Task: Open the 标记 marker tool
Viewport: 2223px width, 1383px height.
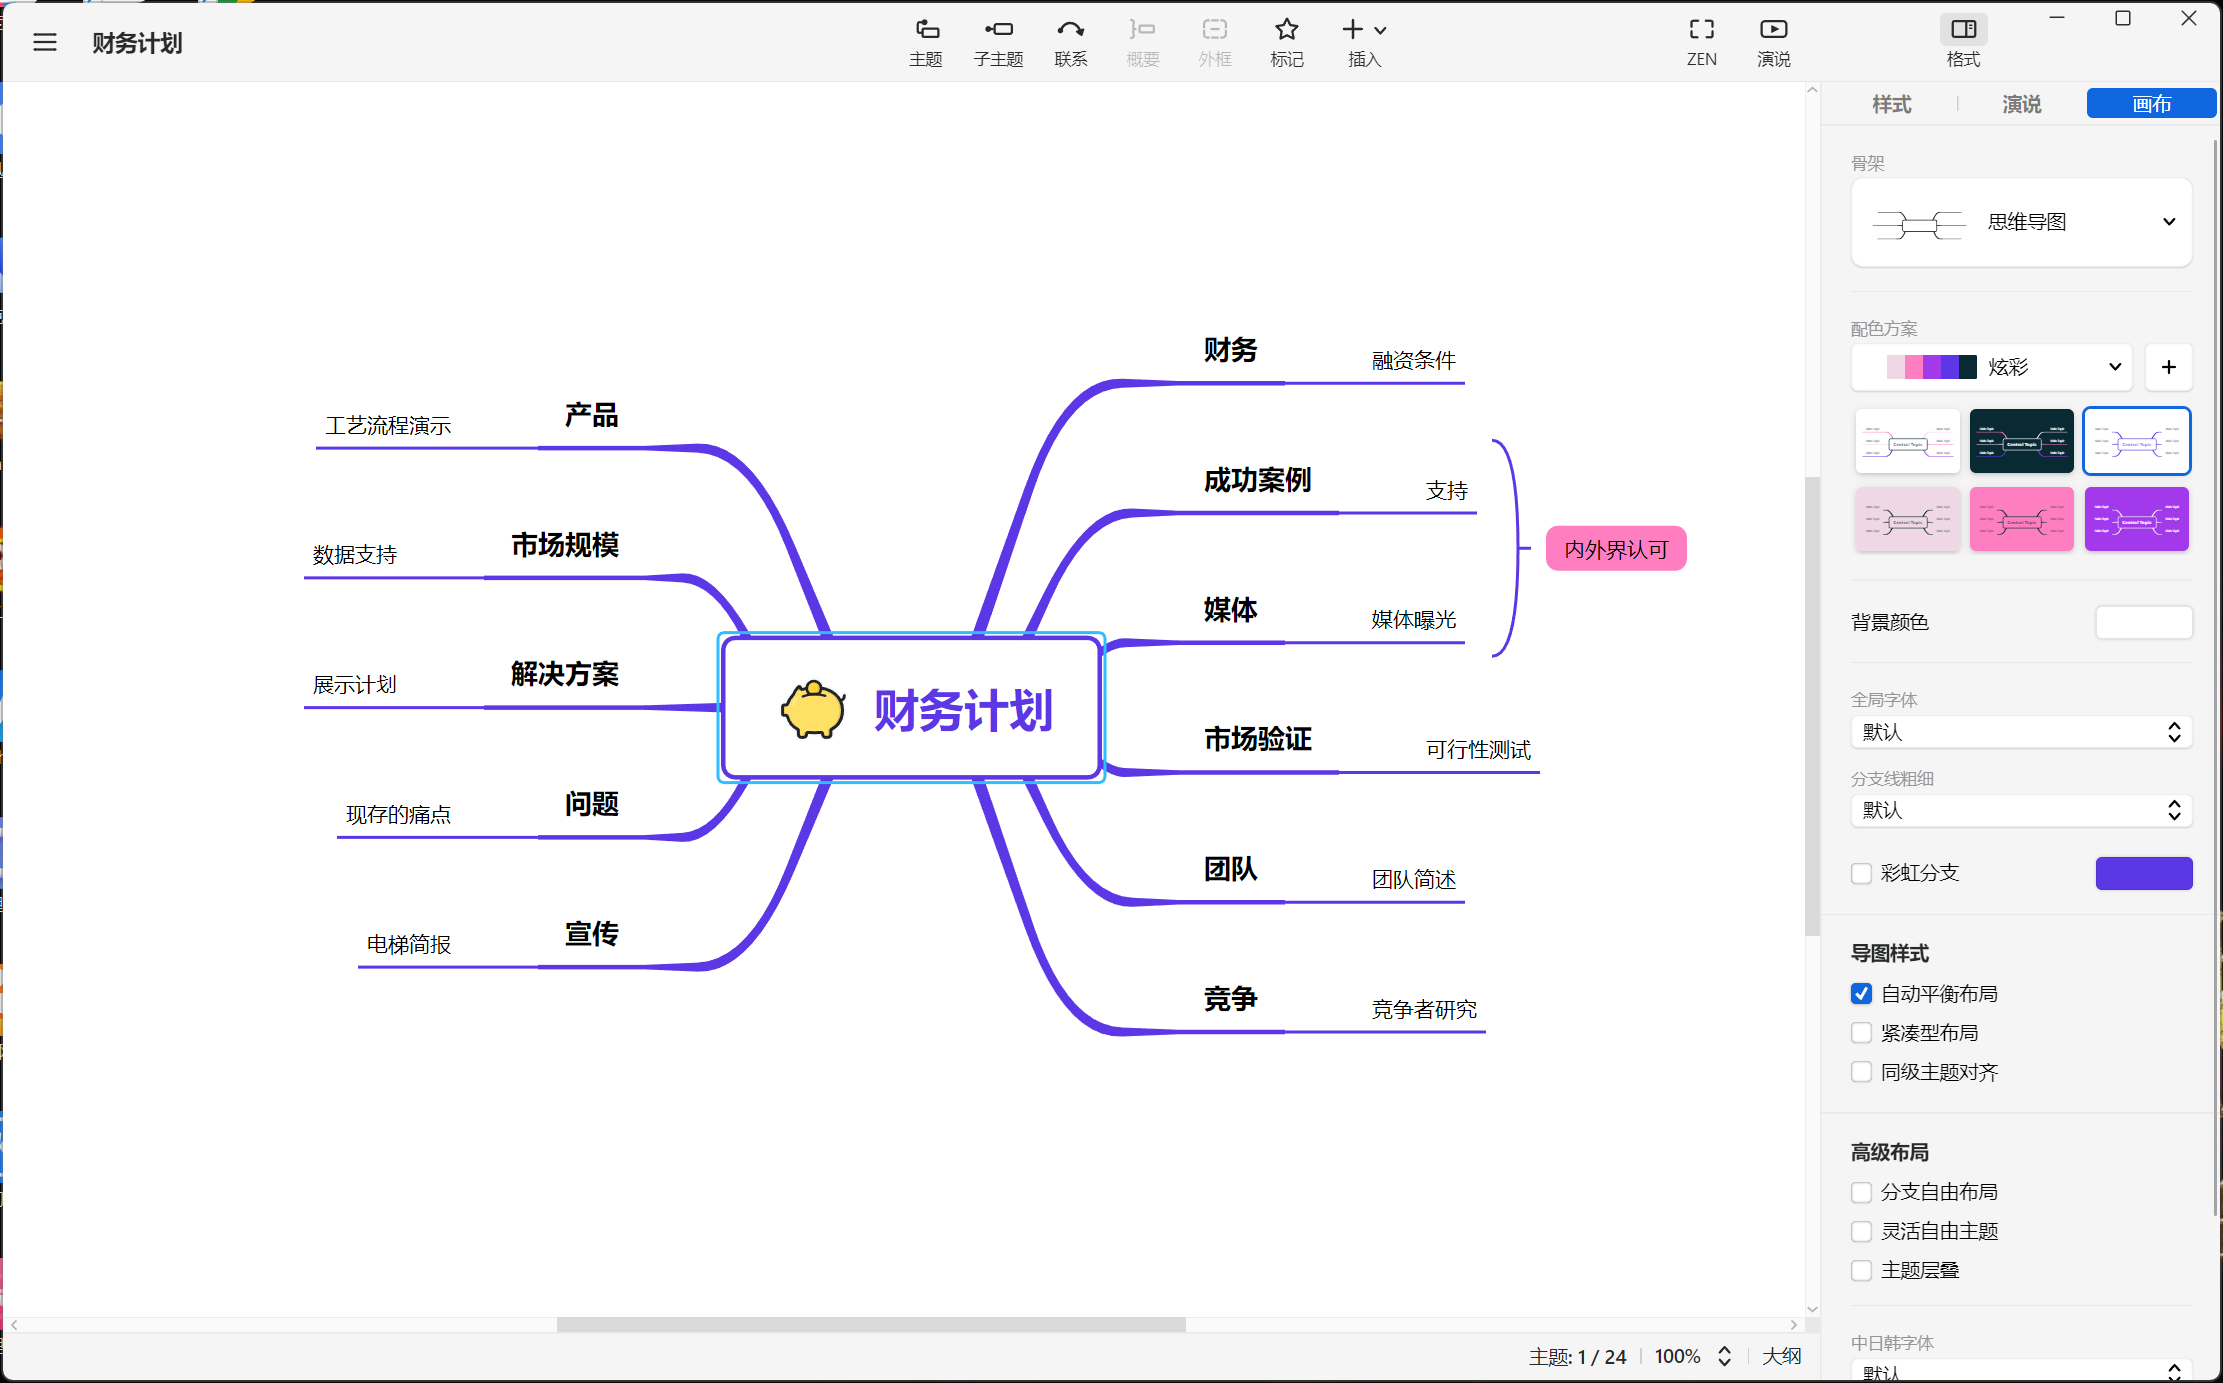Action: pyautogui.click(x=1286, y=43)
